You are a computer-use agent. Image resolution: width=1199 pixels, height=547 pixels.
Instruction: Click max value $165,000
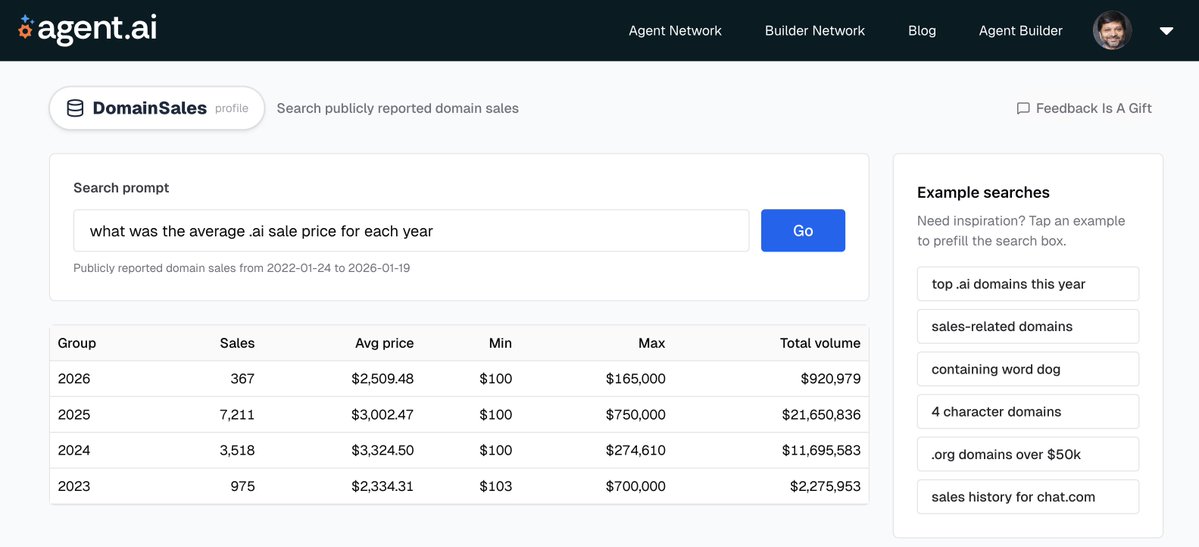tap(635, 379)
